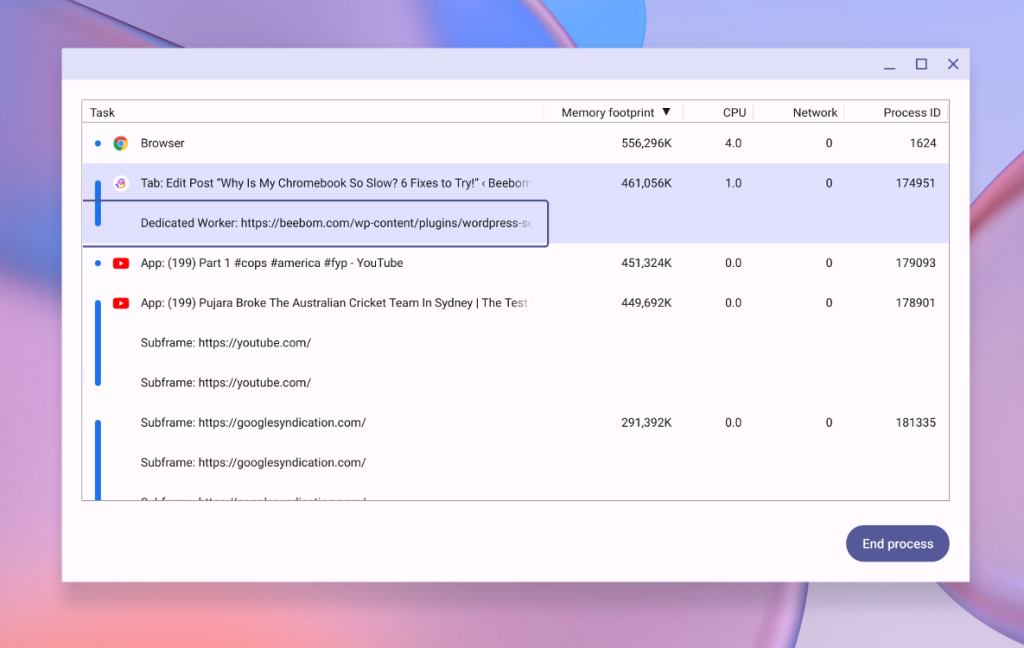Viewport: 1024px width, 648px height.
Task: Select first Subframe youtube.com row
Action: point(515,343)
